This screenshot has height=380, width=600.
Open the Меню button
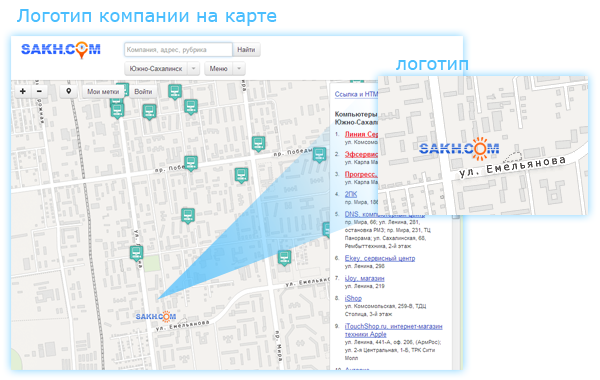click(218, 69)
